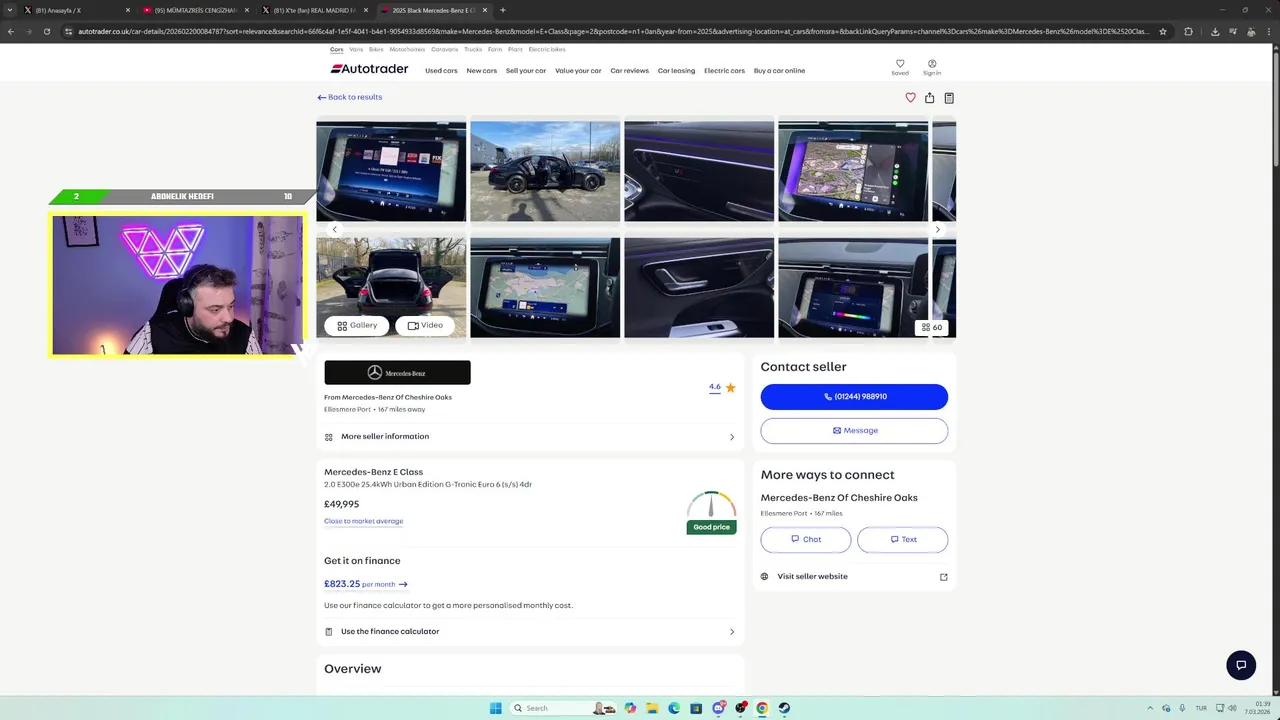Go Back to results
This screenshot has width=1280, height=720.
(350, 97)
